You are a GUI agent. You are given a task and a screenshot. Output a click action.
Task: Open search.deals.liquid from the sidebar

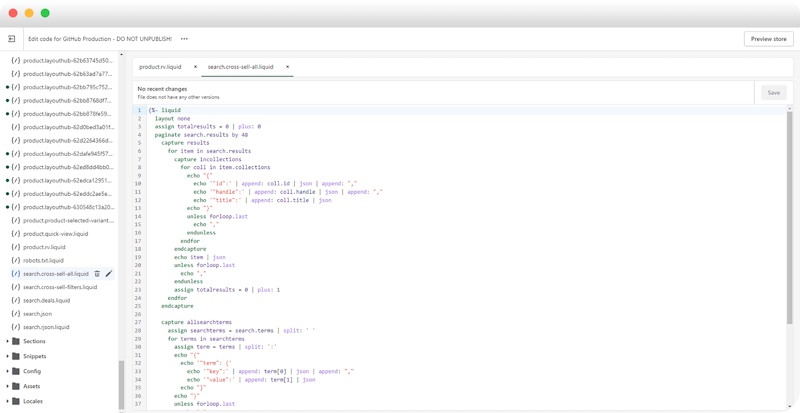(x=46, y=300)
